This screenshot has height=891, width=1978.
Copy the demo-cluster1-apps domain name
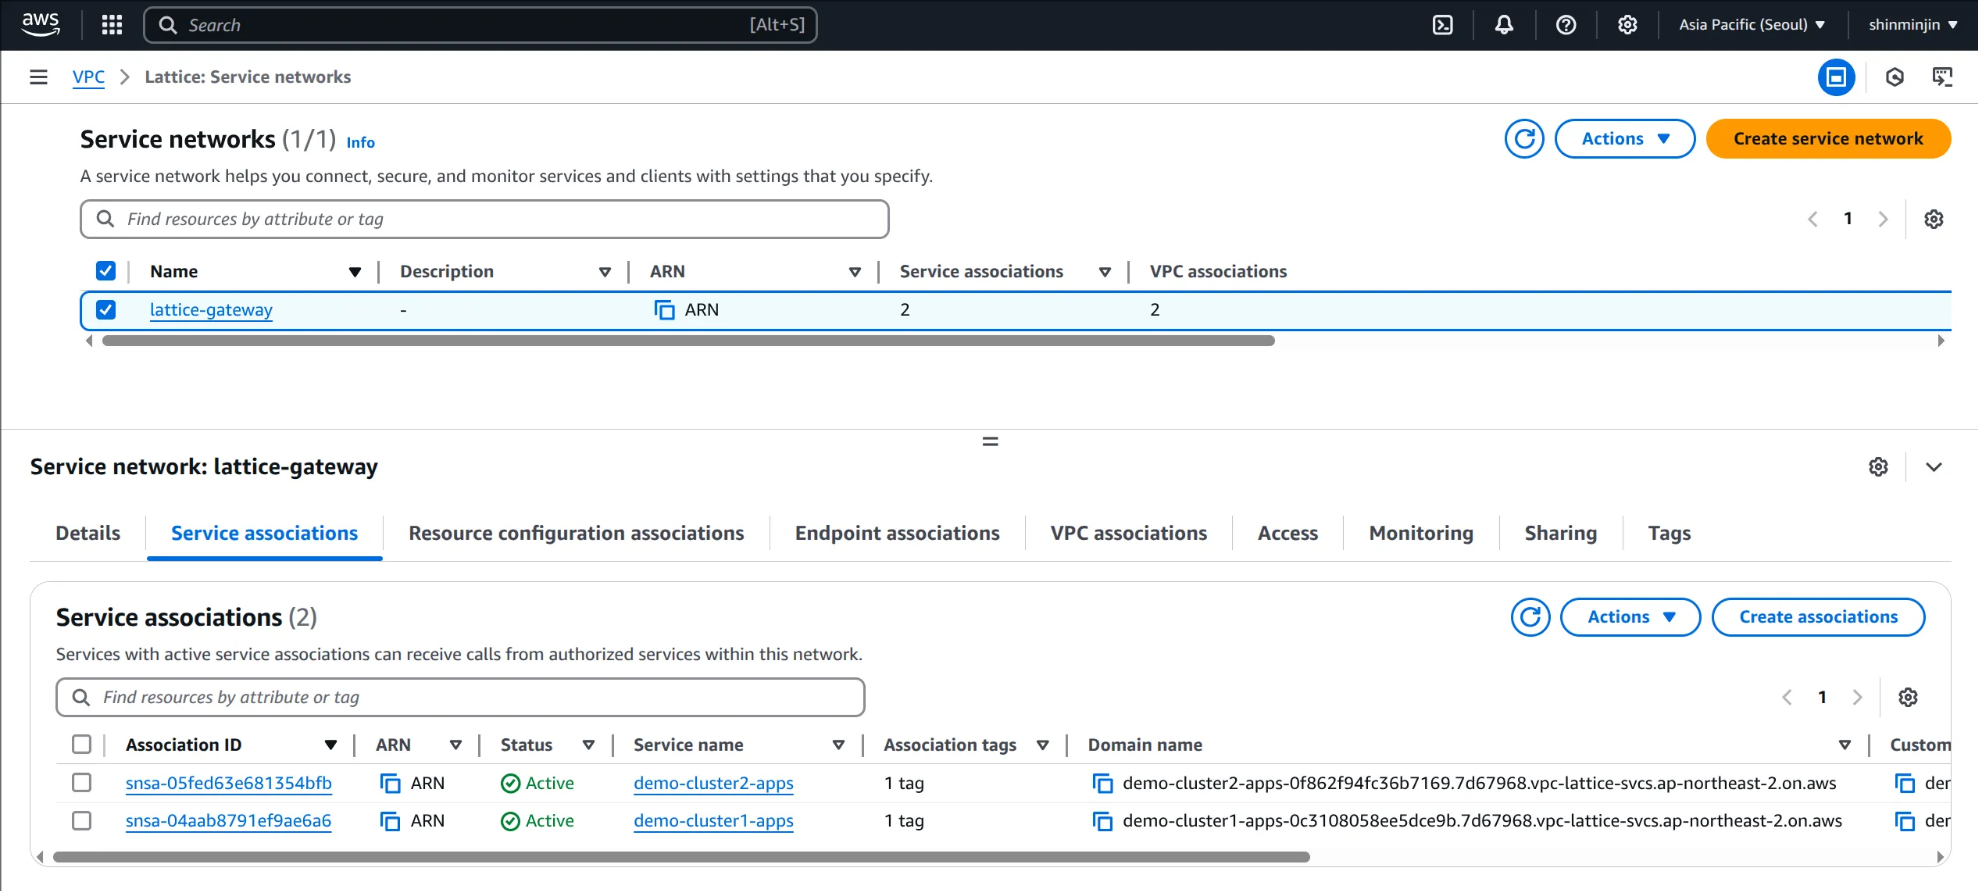point(1102,821)
